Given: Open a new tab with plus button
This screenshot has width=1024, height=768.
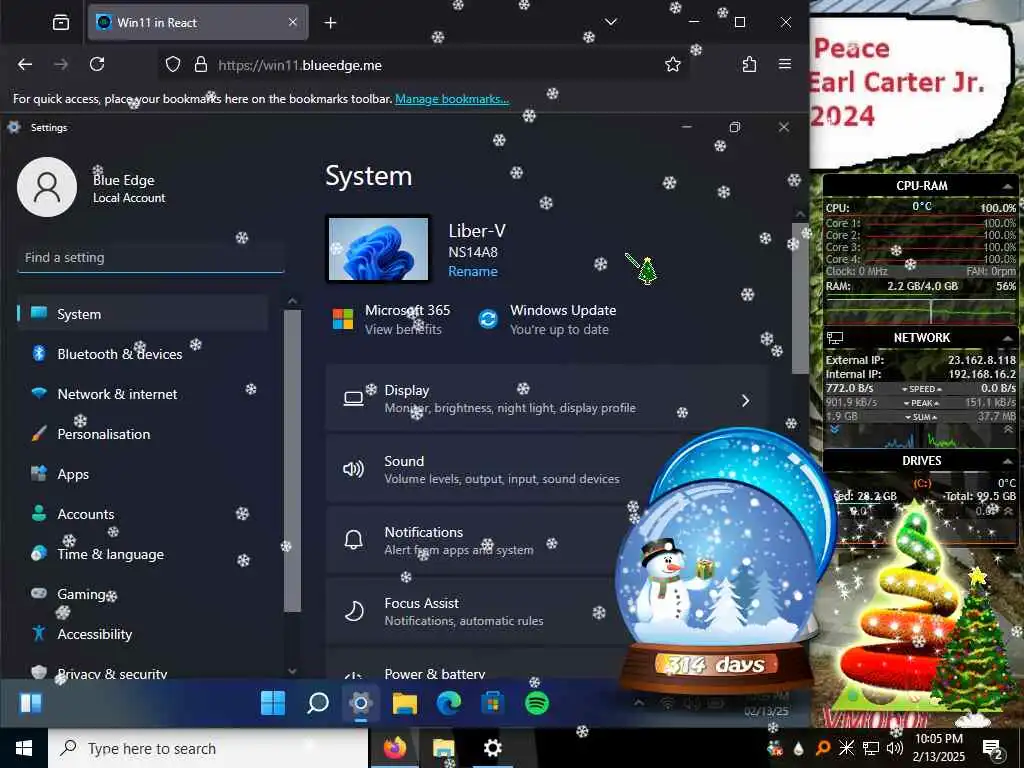Looking at the screenshot, I should point(330,23).
